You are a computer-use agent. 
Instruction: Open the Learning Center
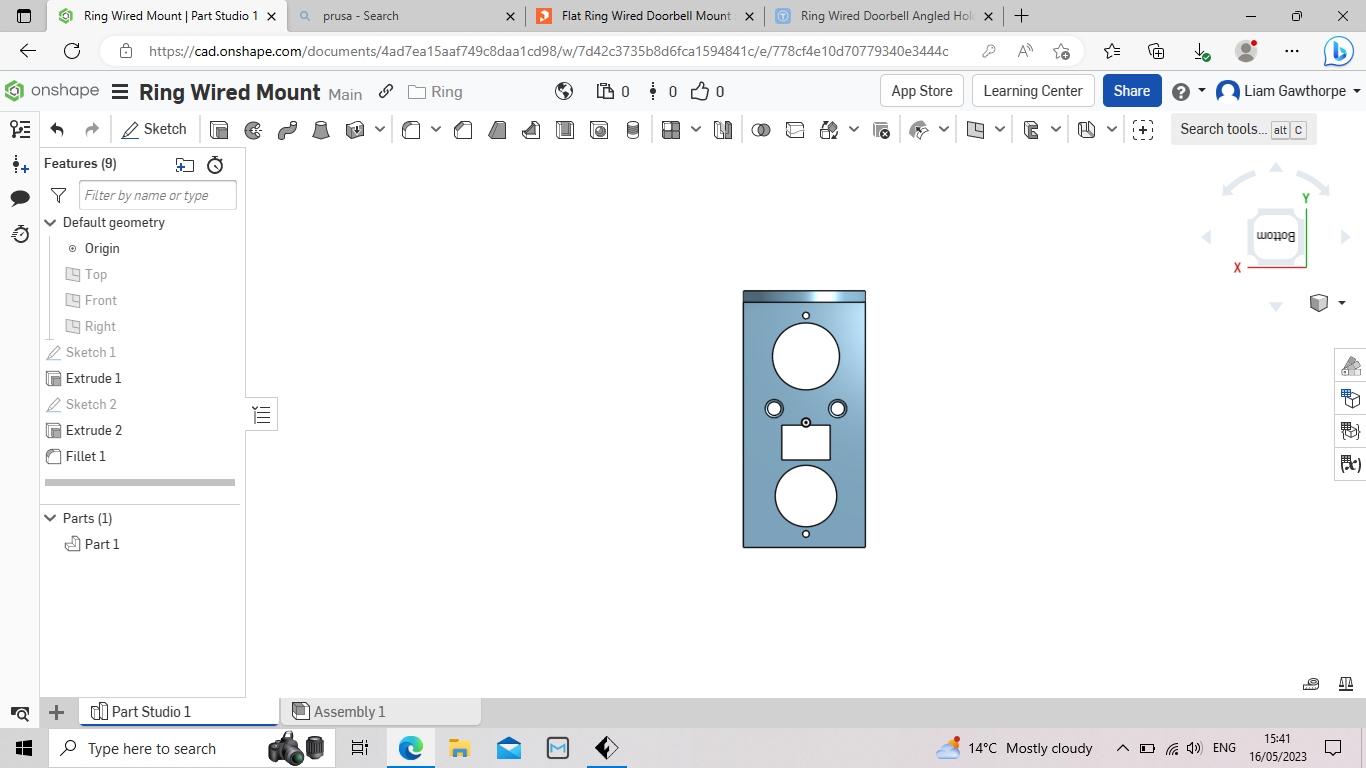[1033, 91]
